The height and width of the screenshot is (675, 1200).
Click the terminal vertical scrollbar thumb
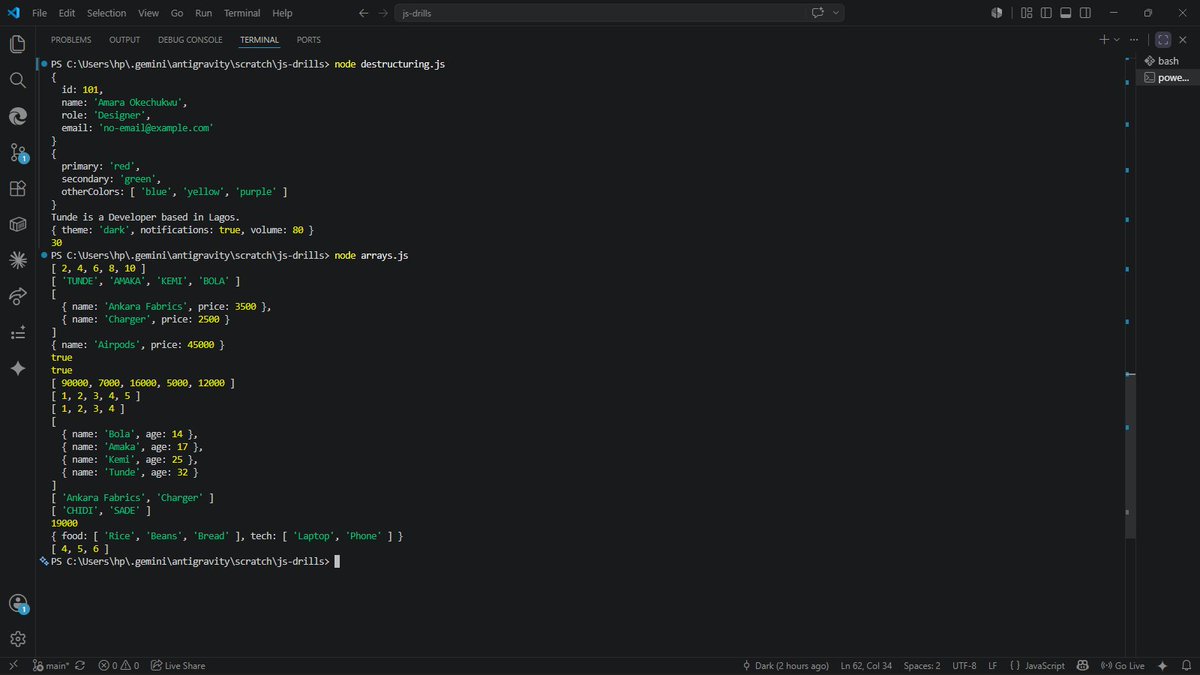click(1131, 456)
